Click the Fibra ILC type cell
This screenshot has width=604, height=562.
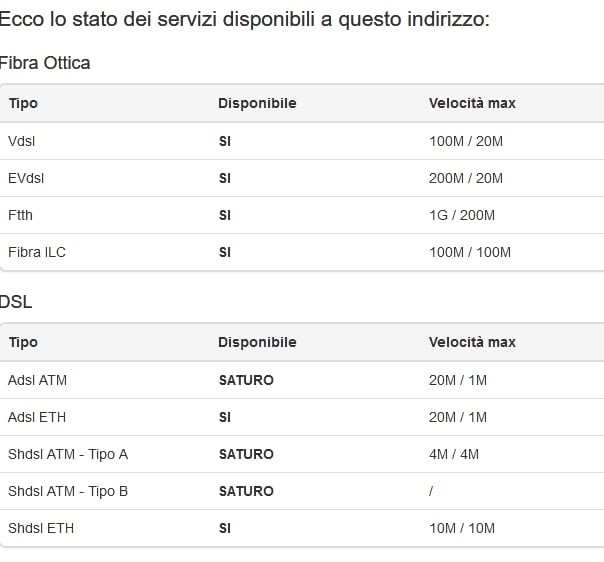point(37,252)
